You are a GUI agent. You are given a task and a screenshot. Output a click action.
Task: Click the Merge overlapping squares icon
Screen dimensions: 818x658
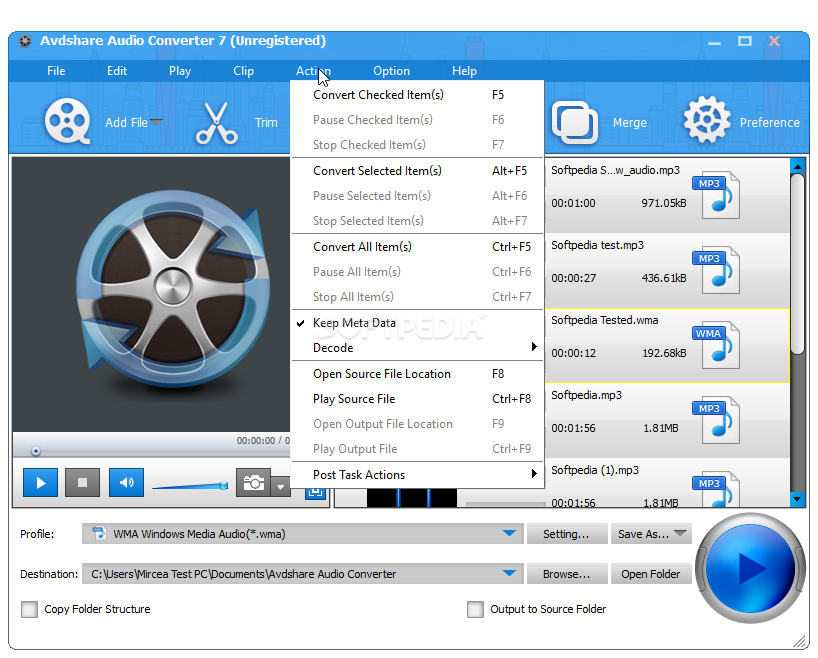click(x=575, y=122)
